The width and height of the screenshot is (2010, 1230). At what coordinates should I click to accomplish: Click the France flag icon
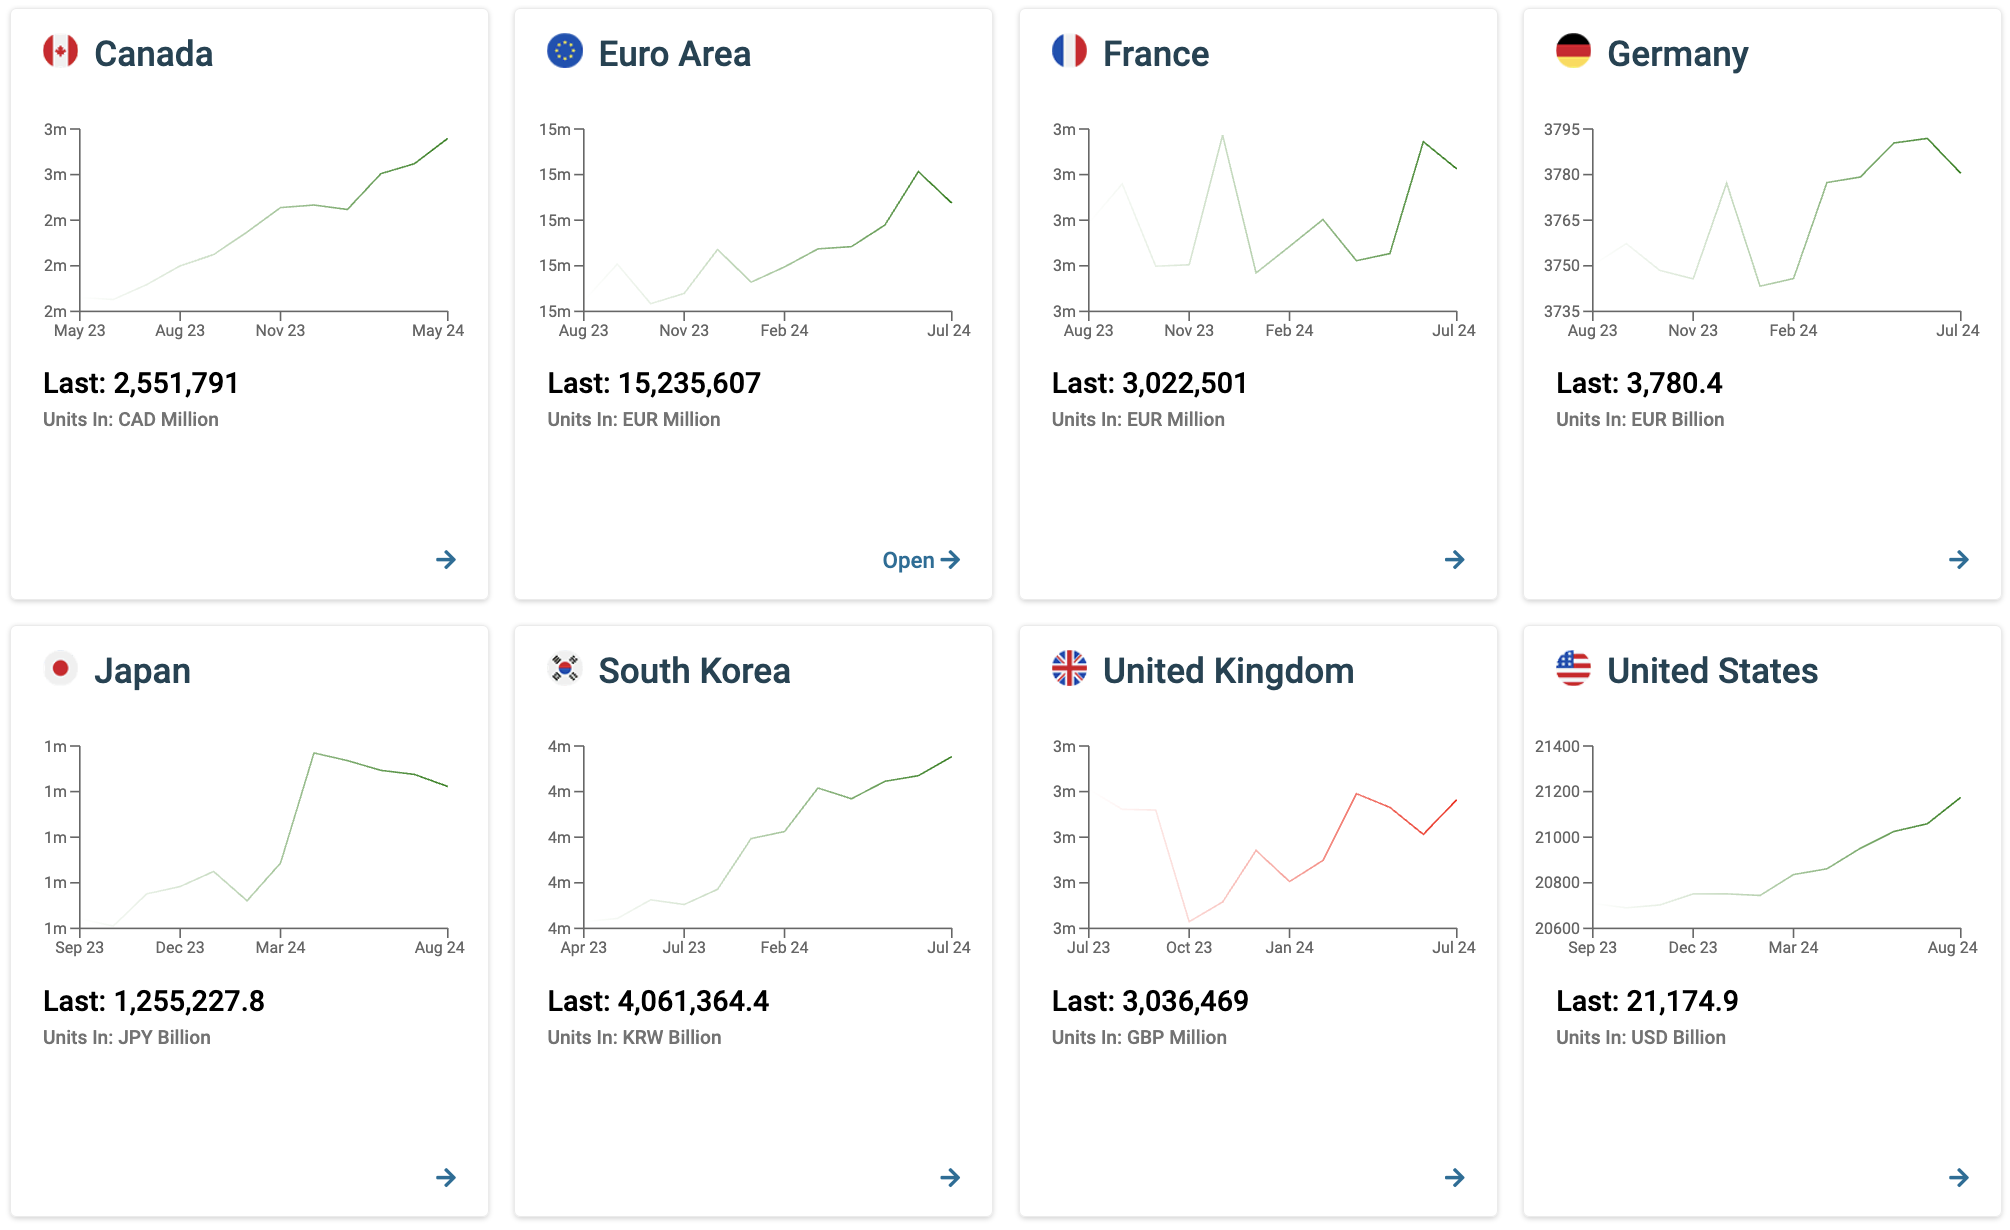[x=1069, y=51]
